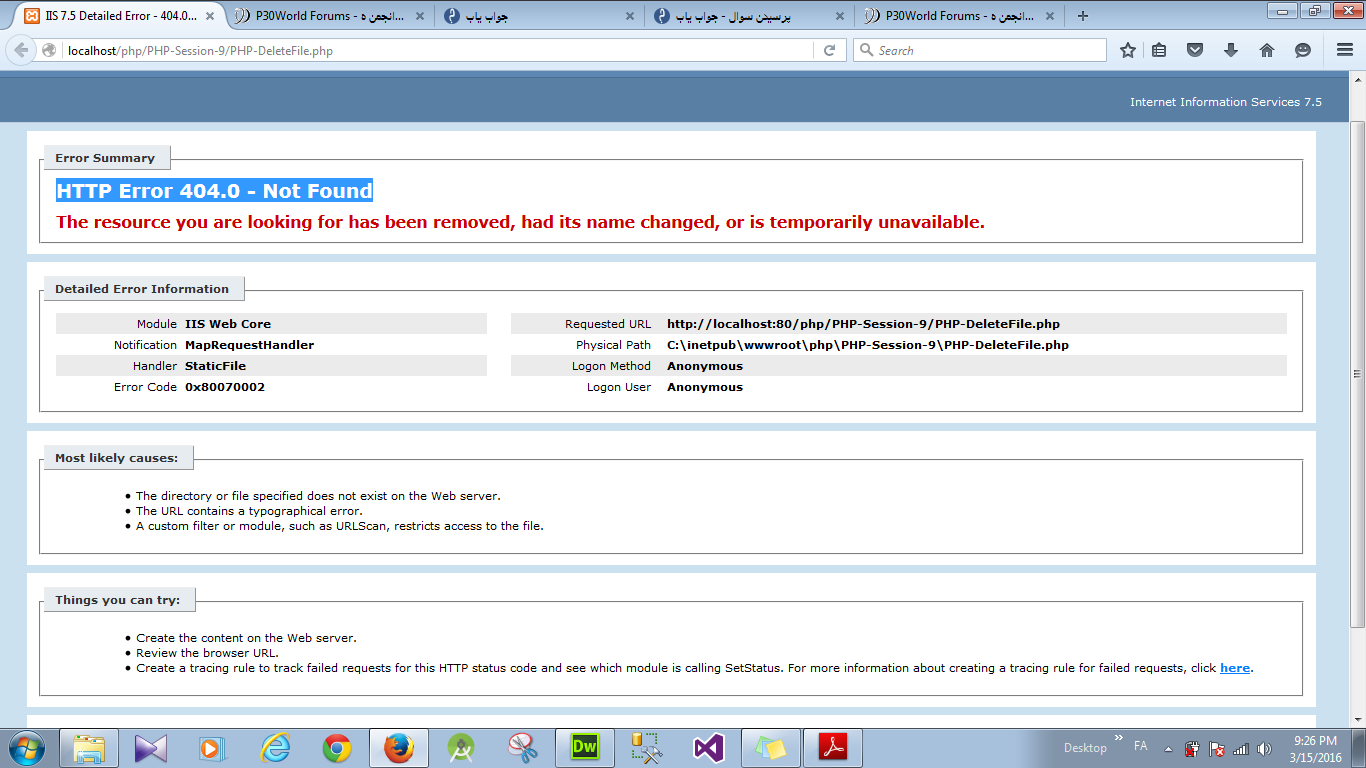This screenshot has height=768, width=1366.
Task: Click the globe site identity icon
Action: pyautogui.click(x=49, y=50)
